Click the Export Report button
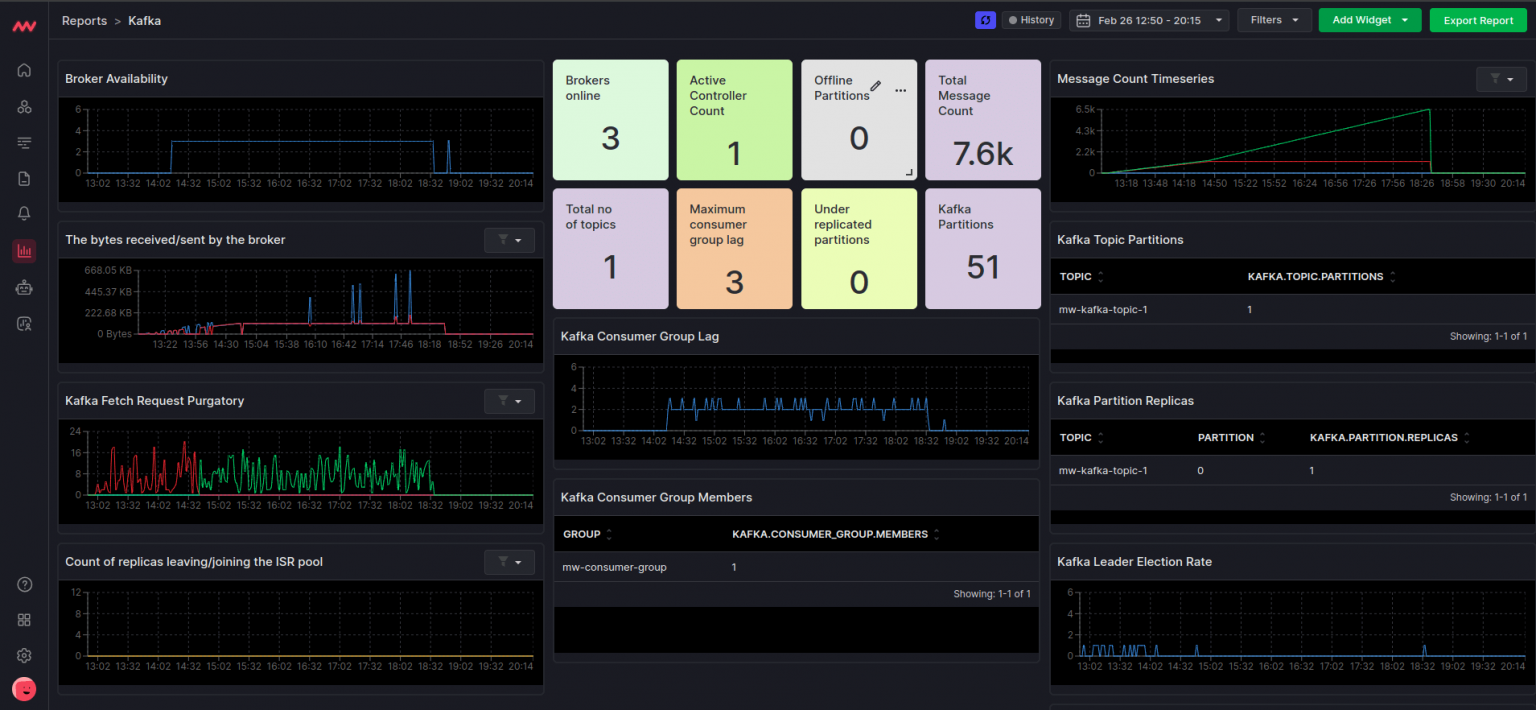The width and height of the screenshot is (1536, 710). pyautogui.click(x=1477, y=20)
